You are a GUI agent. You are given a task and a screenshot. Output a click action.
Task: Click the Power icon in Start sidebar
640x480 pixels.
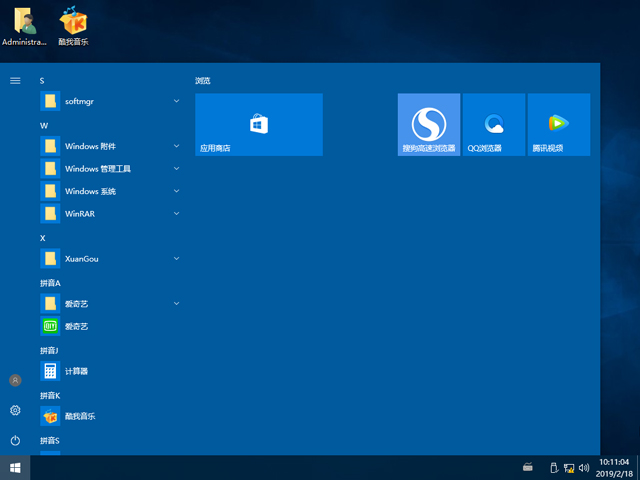[15, 440]
